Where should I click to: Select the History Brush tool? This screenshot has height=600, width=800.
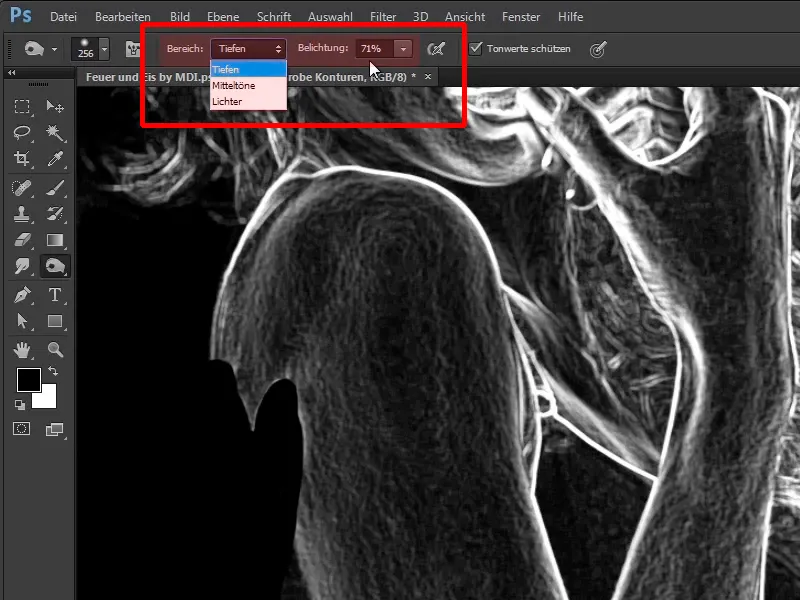pyautogui.click(x=55, y=214)
